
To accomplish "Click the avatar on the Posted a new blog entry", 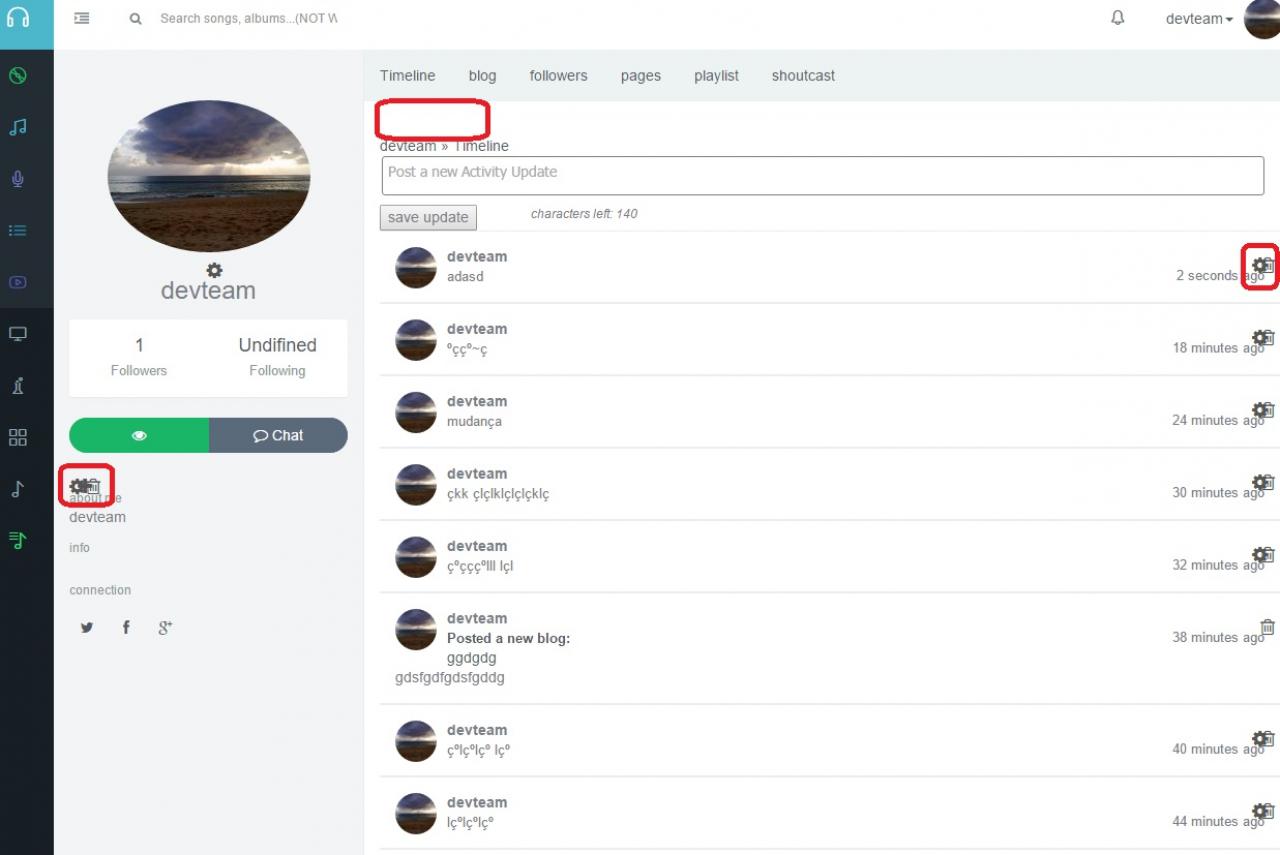I will click(416, 630).
